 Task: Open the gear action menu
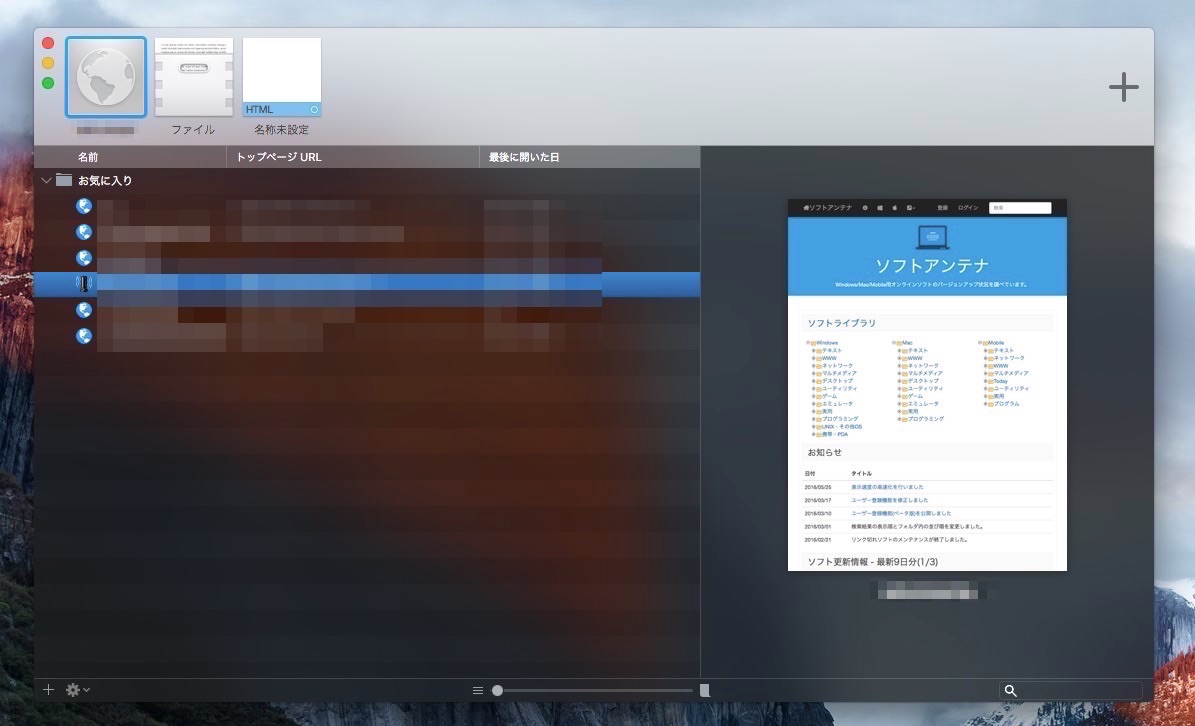pos(77,689)
